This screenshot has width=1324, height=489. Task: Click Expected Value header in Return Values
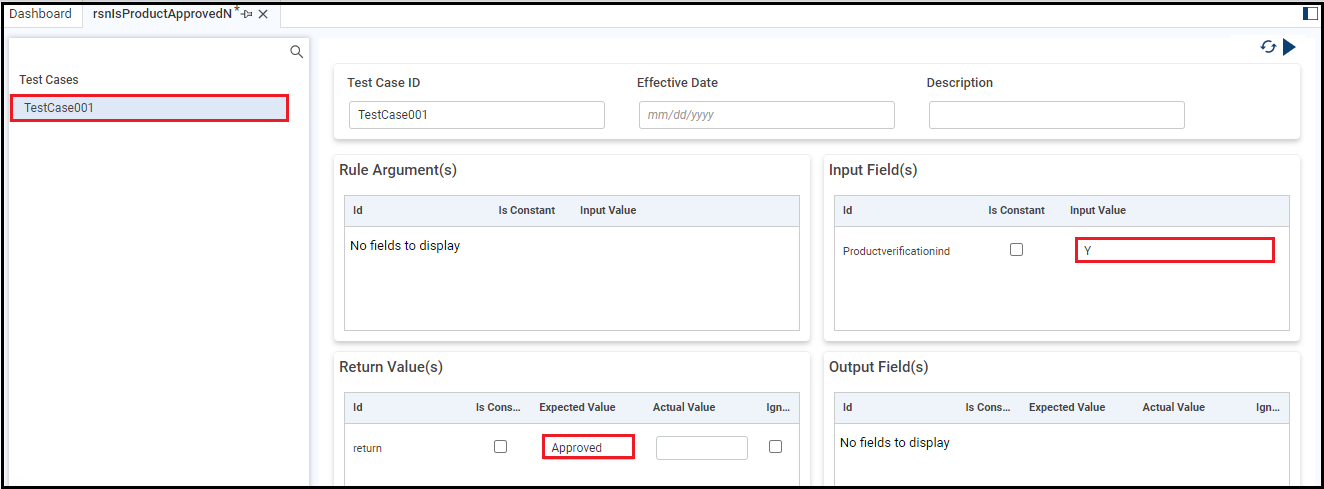tap(577, 407)
